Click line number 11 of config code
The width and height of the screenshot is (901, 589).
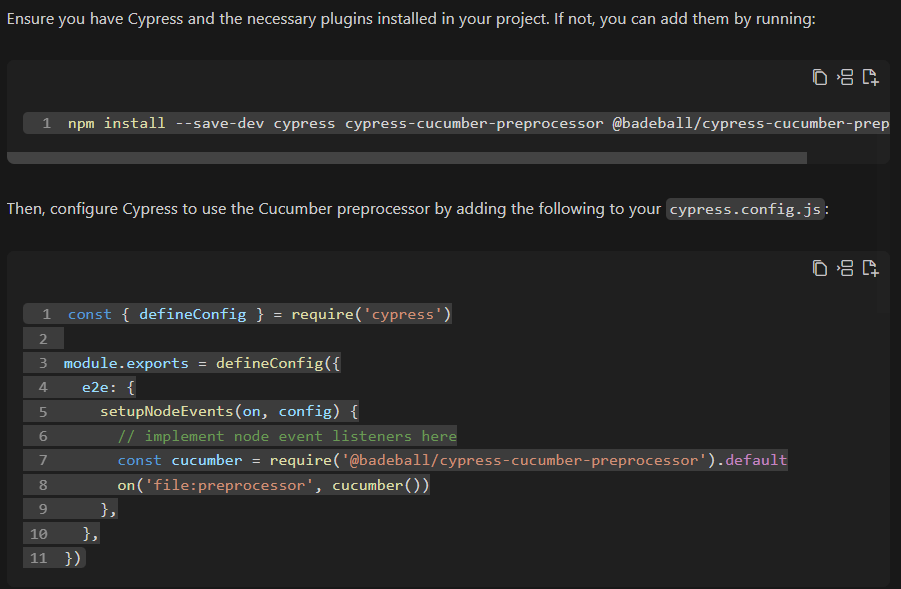click(x=38, y=558)
